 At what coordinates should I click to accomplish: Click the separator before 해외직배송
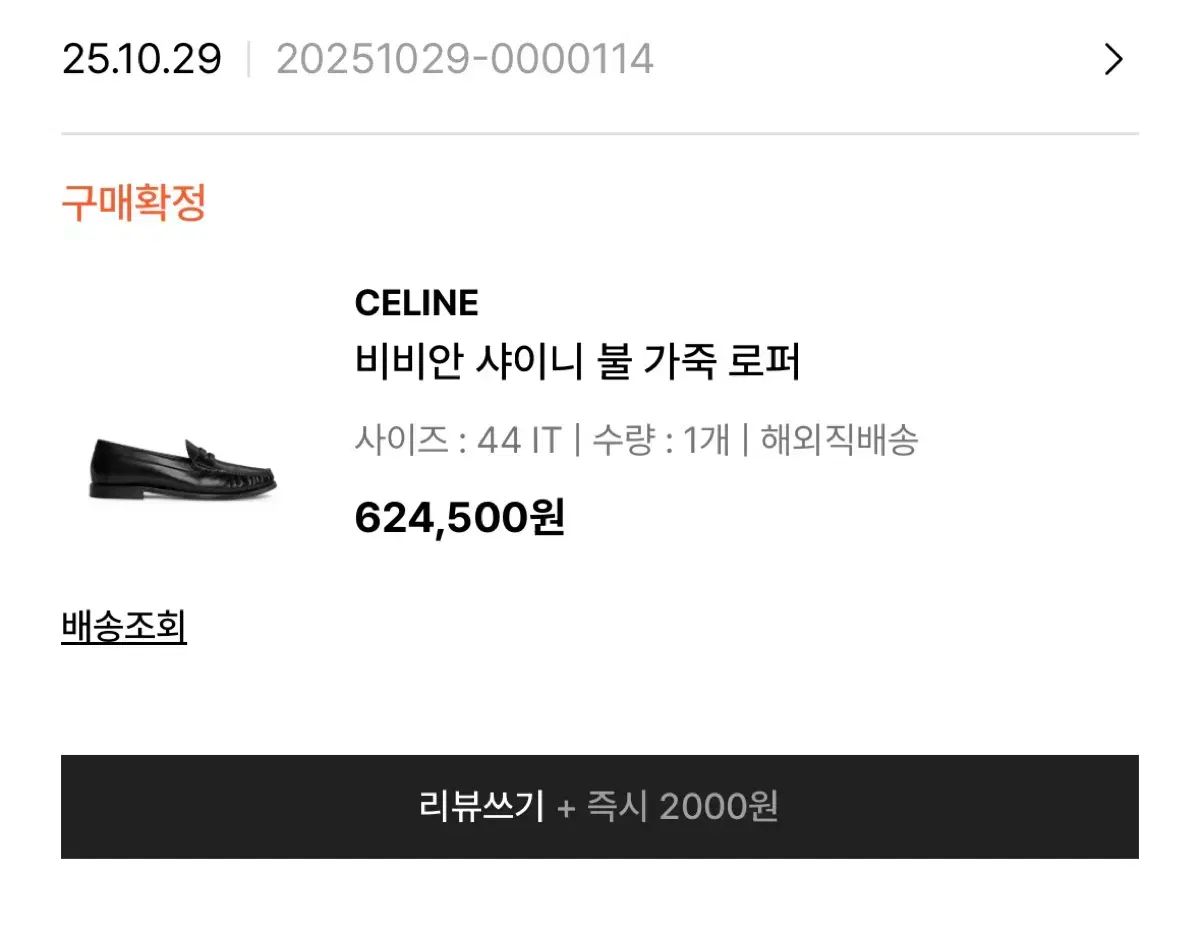745,440
